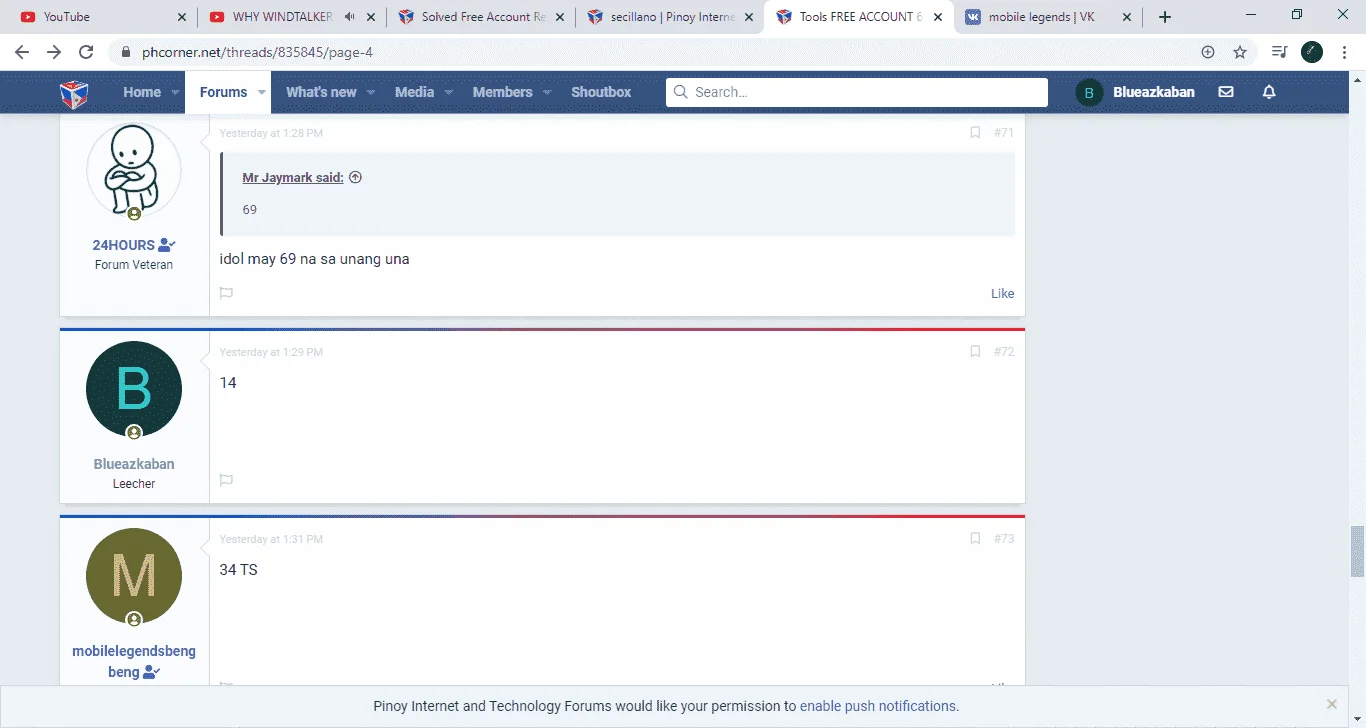The width and height of the screenshot is (1366, 728).
Task: Dismiss the push notification banner
Action: (1331, 705)
